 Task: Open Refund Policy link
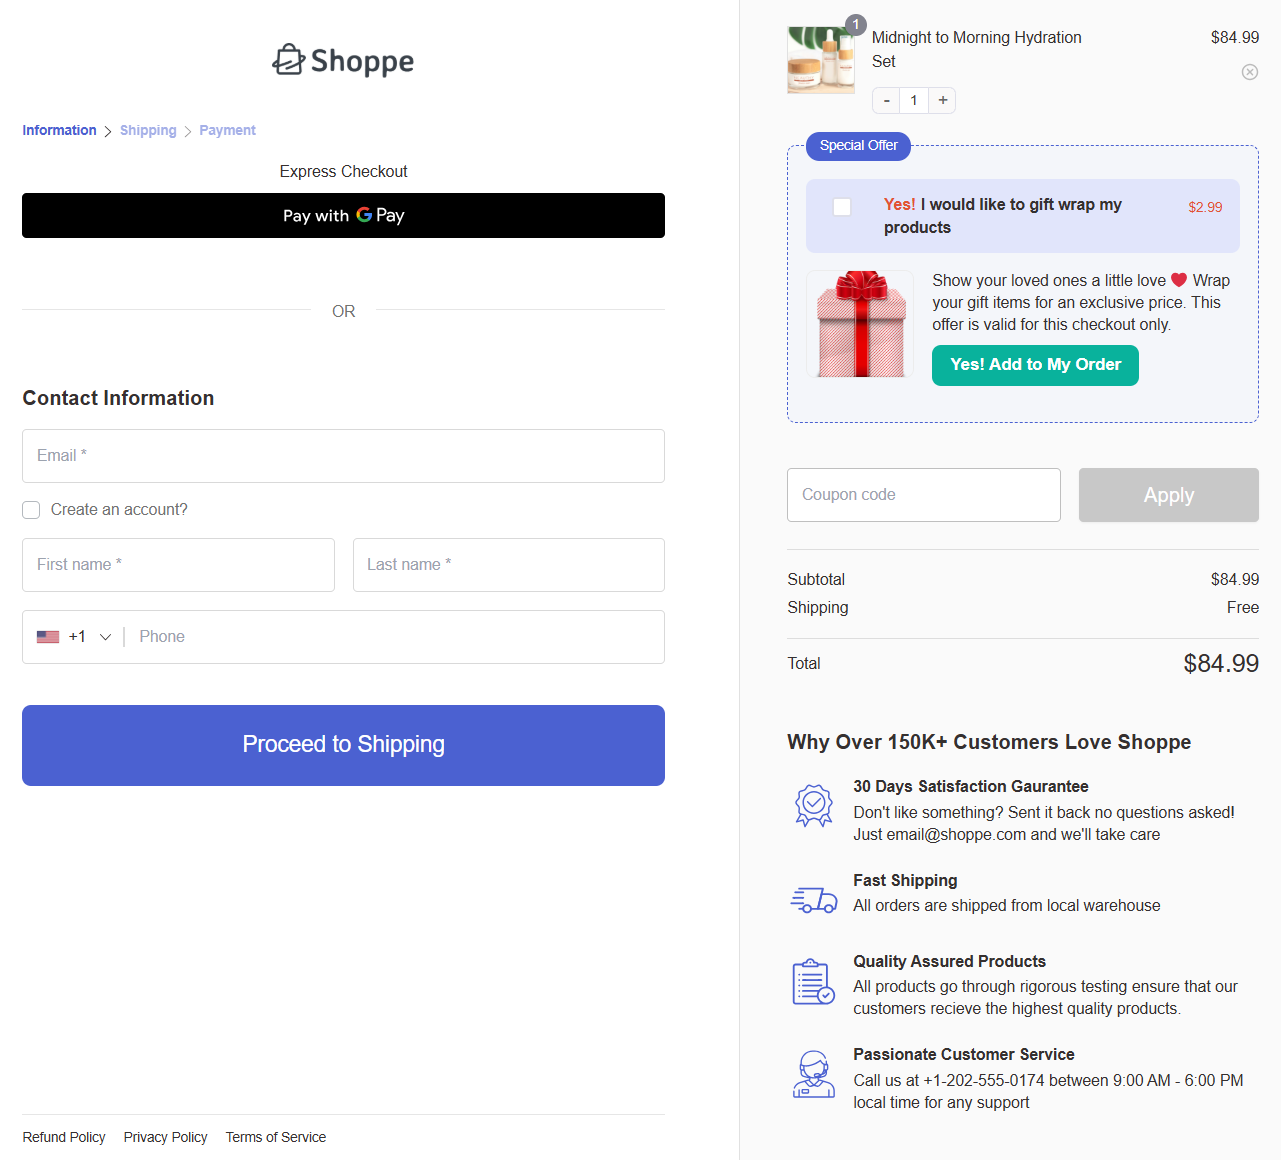(x=64, y=1137)
